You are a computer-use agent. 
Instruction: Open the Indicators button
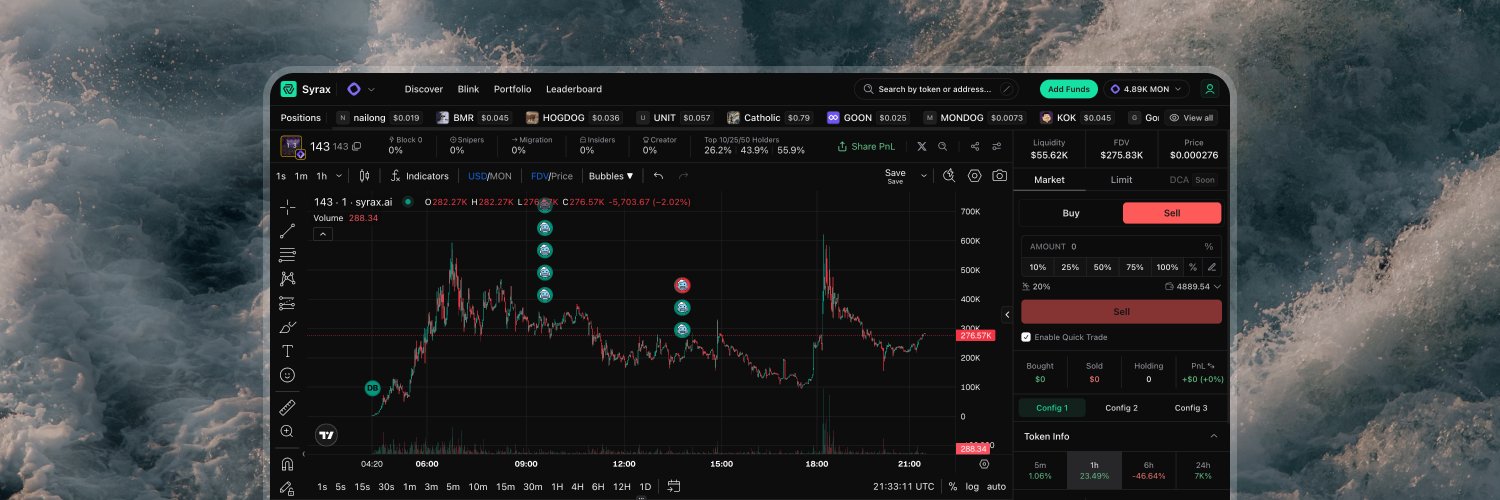pos(419,176)
